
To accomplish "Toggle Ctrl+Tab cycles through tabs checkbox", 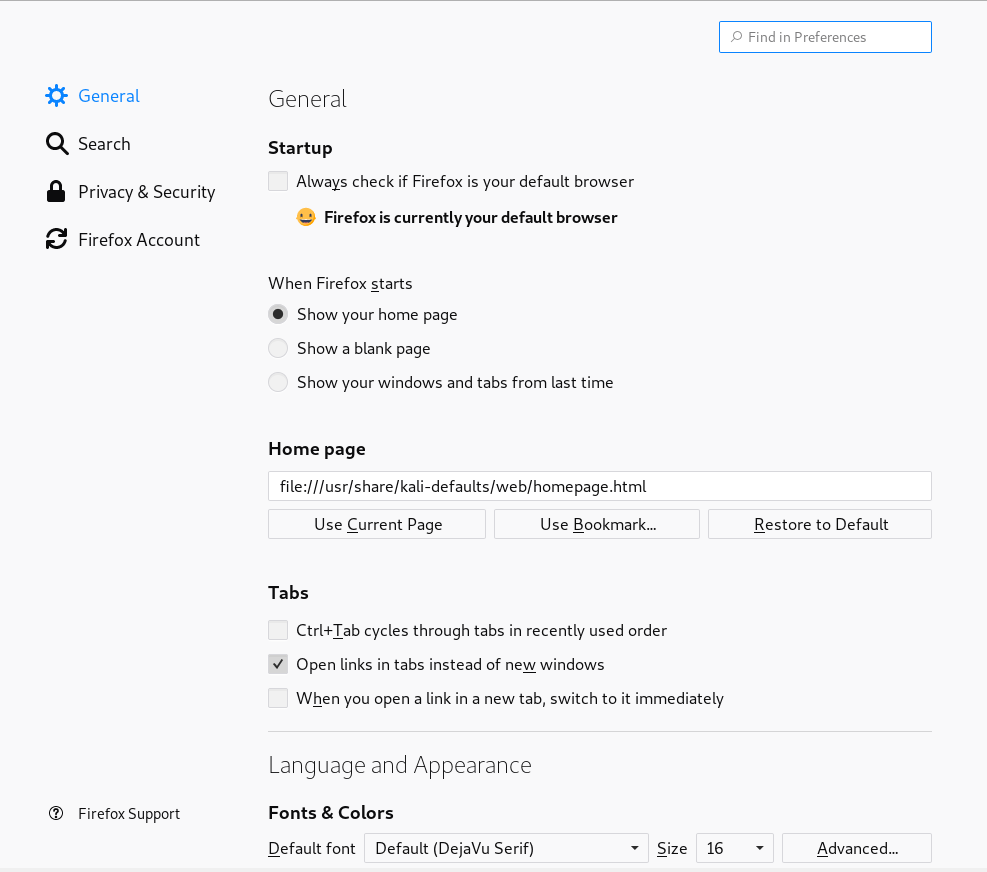I will pyautogui.click(x=278, y=630).
